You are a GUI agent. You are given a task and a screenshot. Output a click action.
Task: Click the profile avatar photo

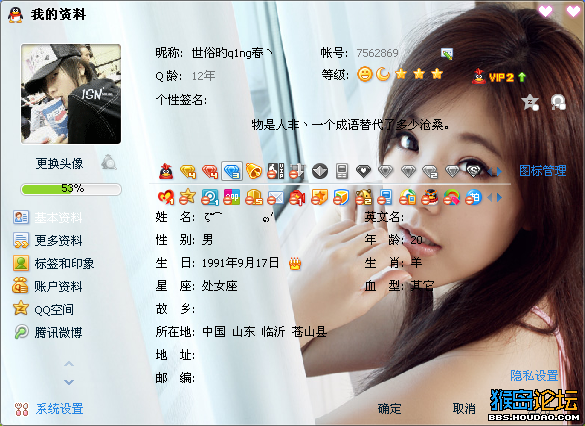pos(71,94)
